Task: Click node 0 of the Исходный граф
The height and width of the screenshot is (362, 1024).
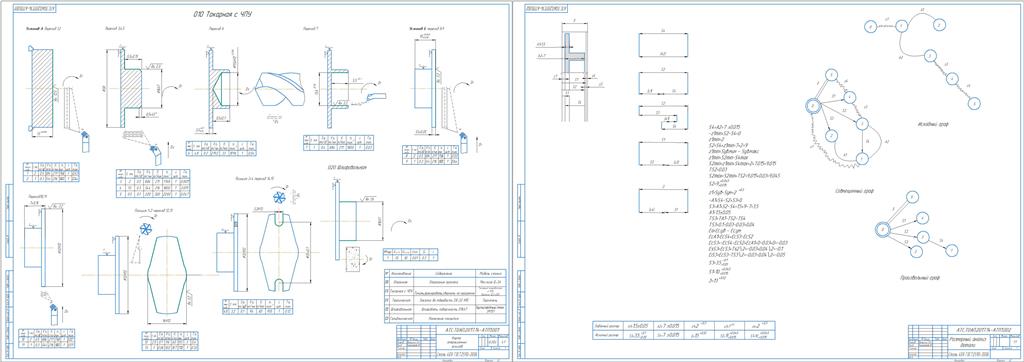Action: click(870, 26)
